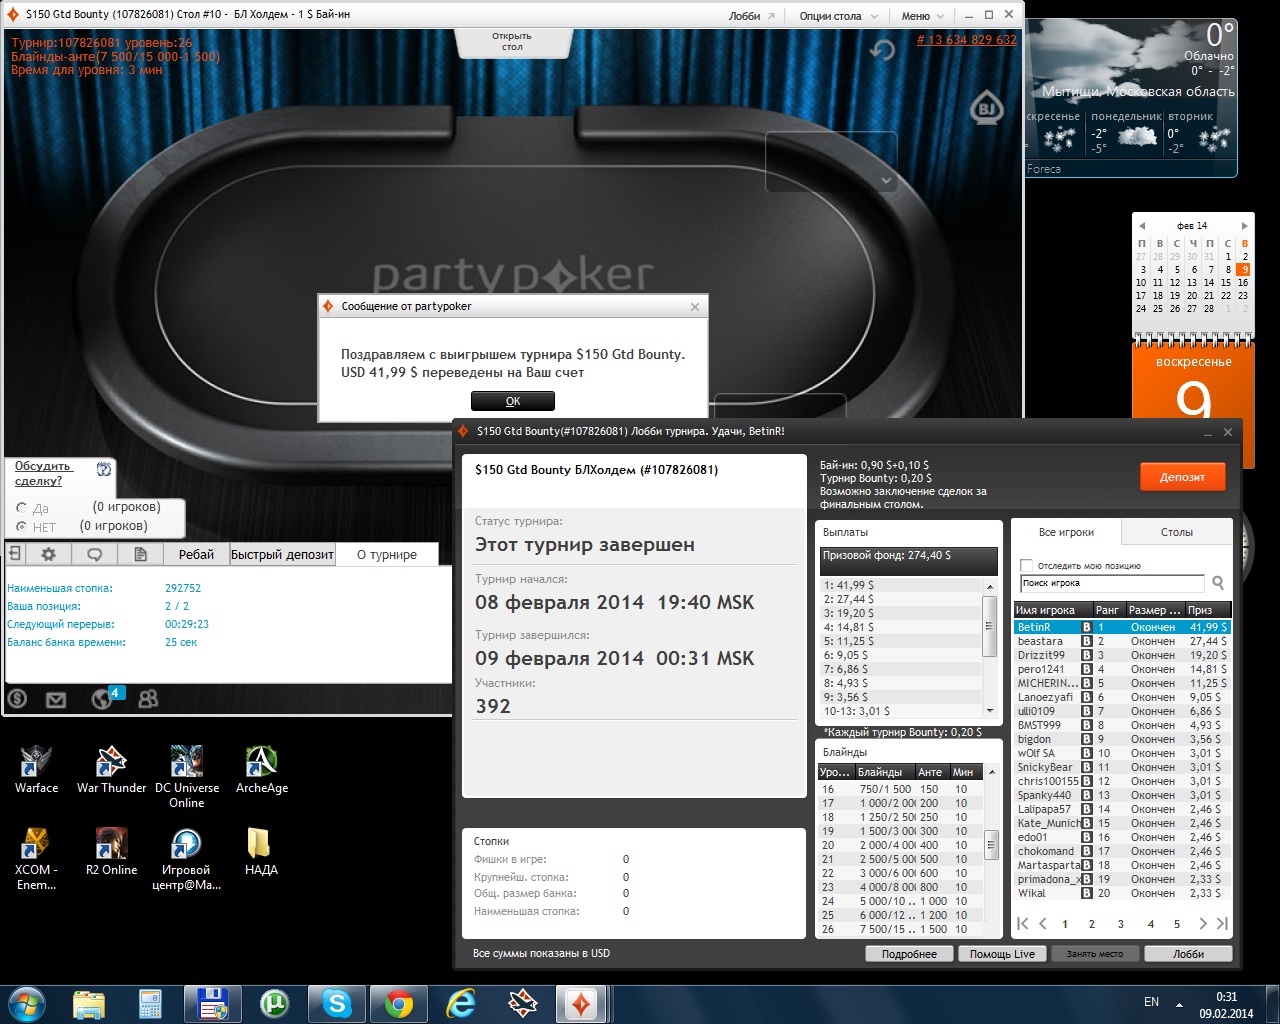
Task: Sort by 'Имя игрока' column header
Action: click(1052, 610)
